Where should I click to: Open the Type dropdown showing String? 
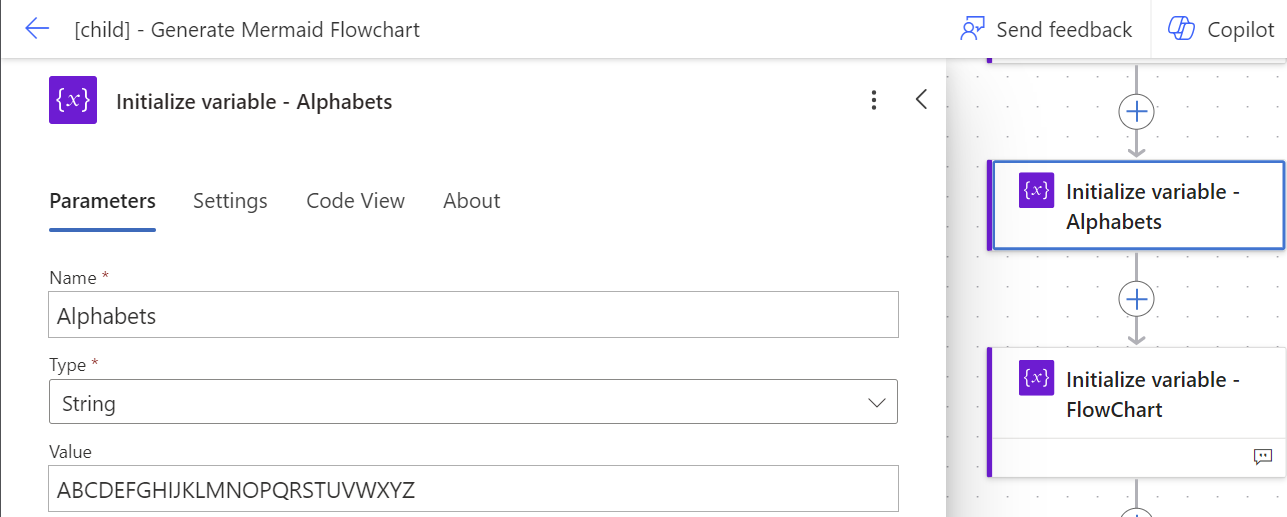(472, 403)
